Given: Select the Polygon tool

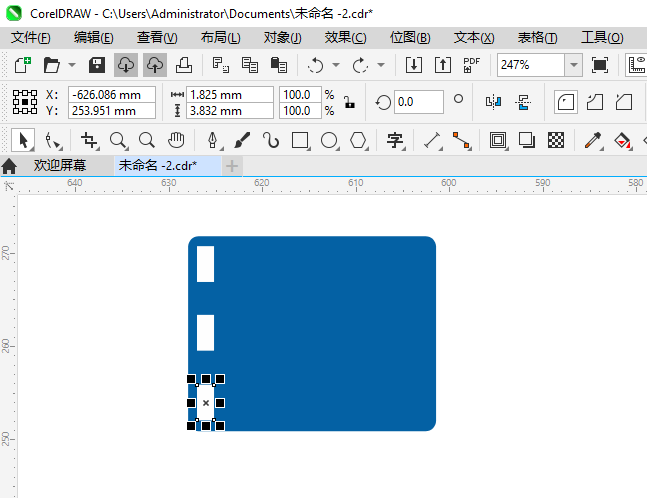Looking at the screenshot, I should click(358, 140).
